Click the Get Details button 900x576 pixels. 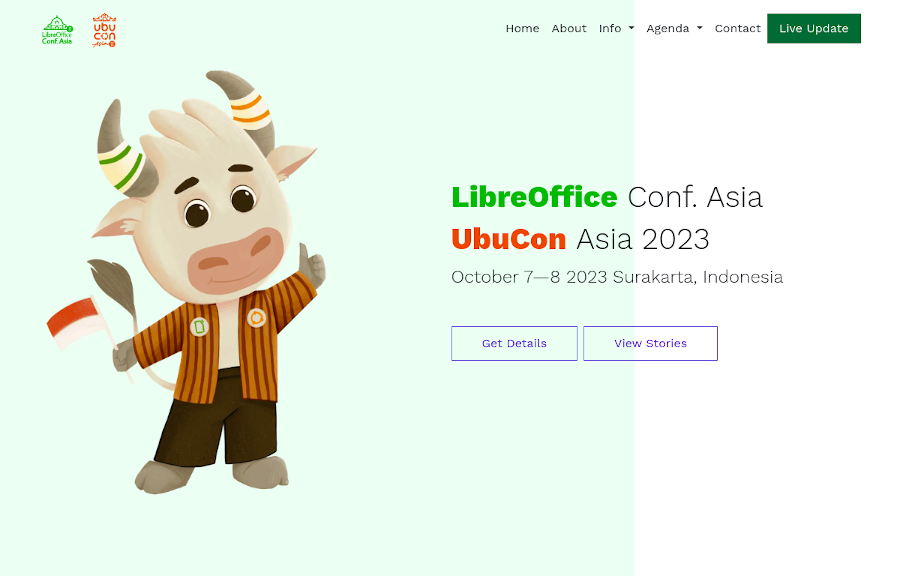[x=514, y=343]
